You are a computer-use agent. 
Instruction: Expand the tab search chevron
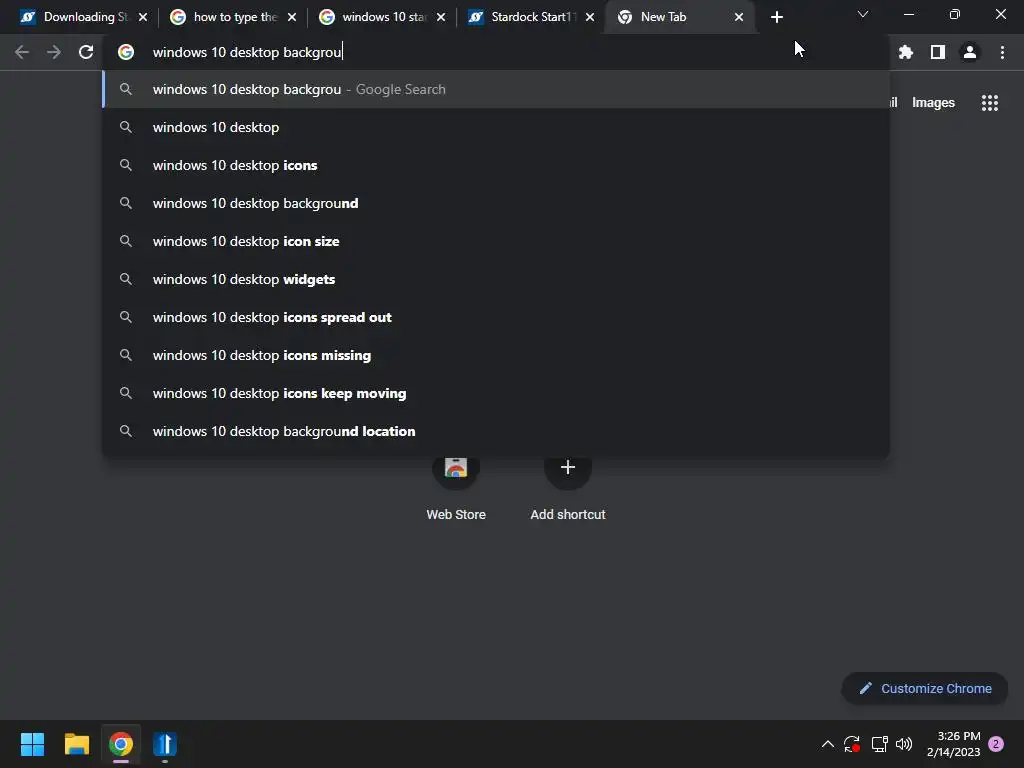coord(863,14)
